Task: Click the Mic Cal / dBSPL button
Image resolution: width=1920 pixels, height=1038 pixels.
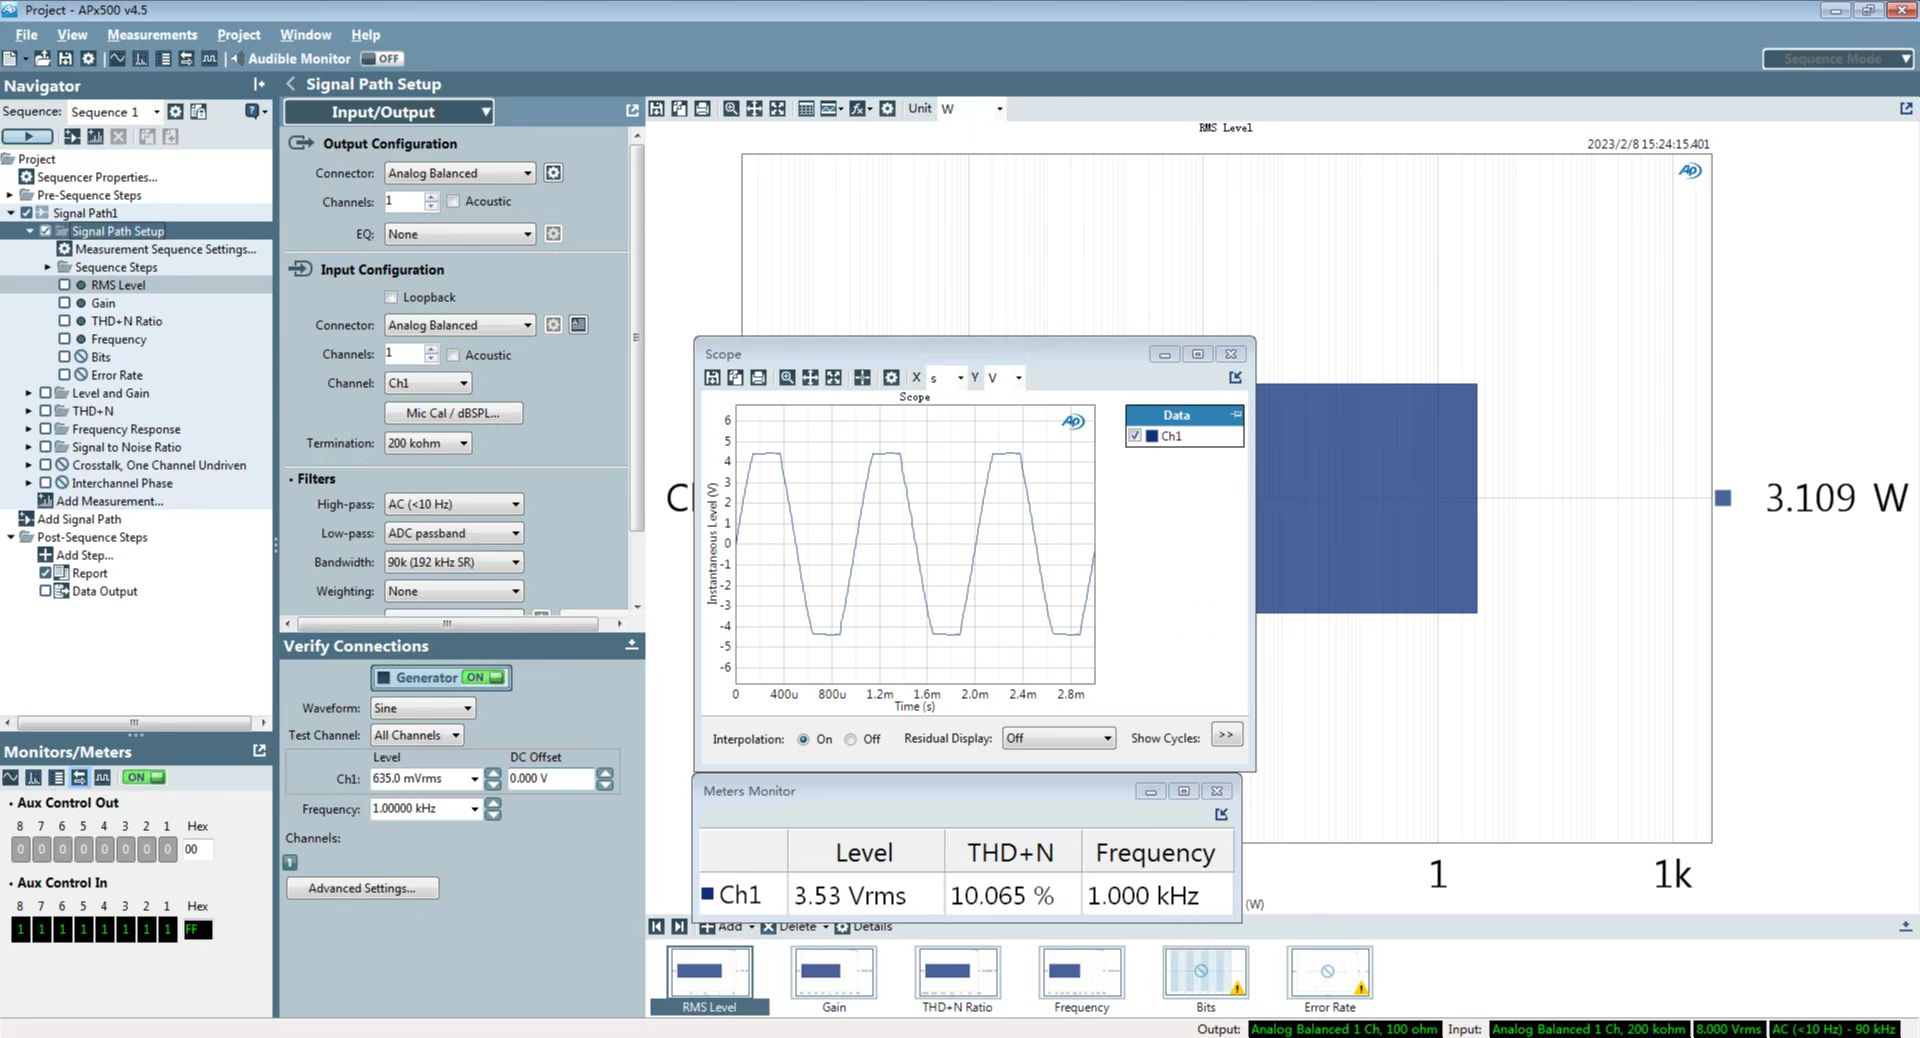Action: 453,413
